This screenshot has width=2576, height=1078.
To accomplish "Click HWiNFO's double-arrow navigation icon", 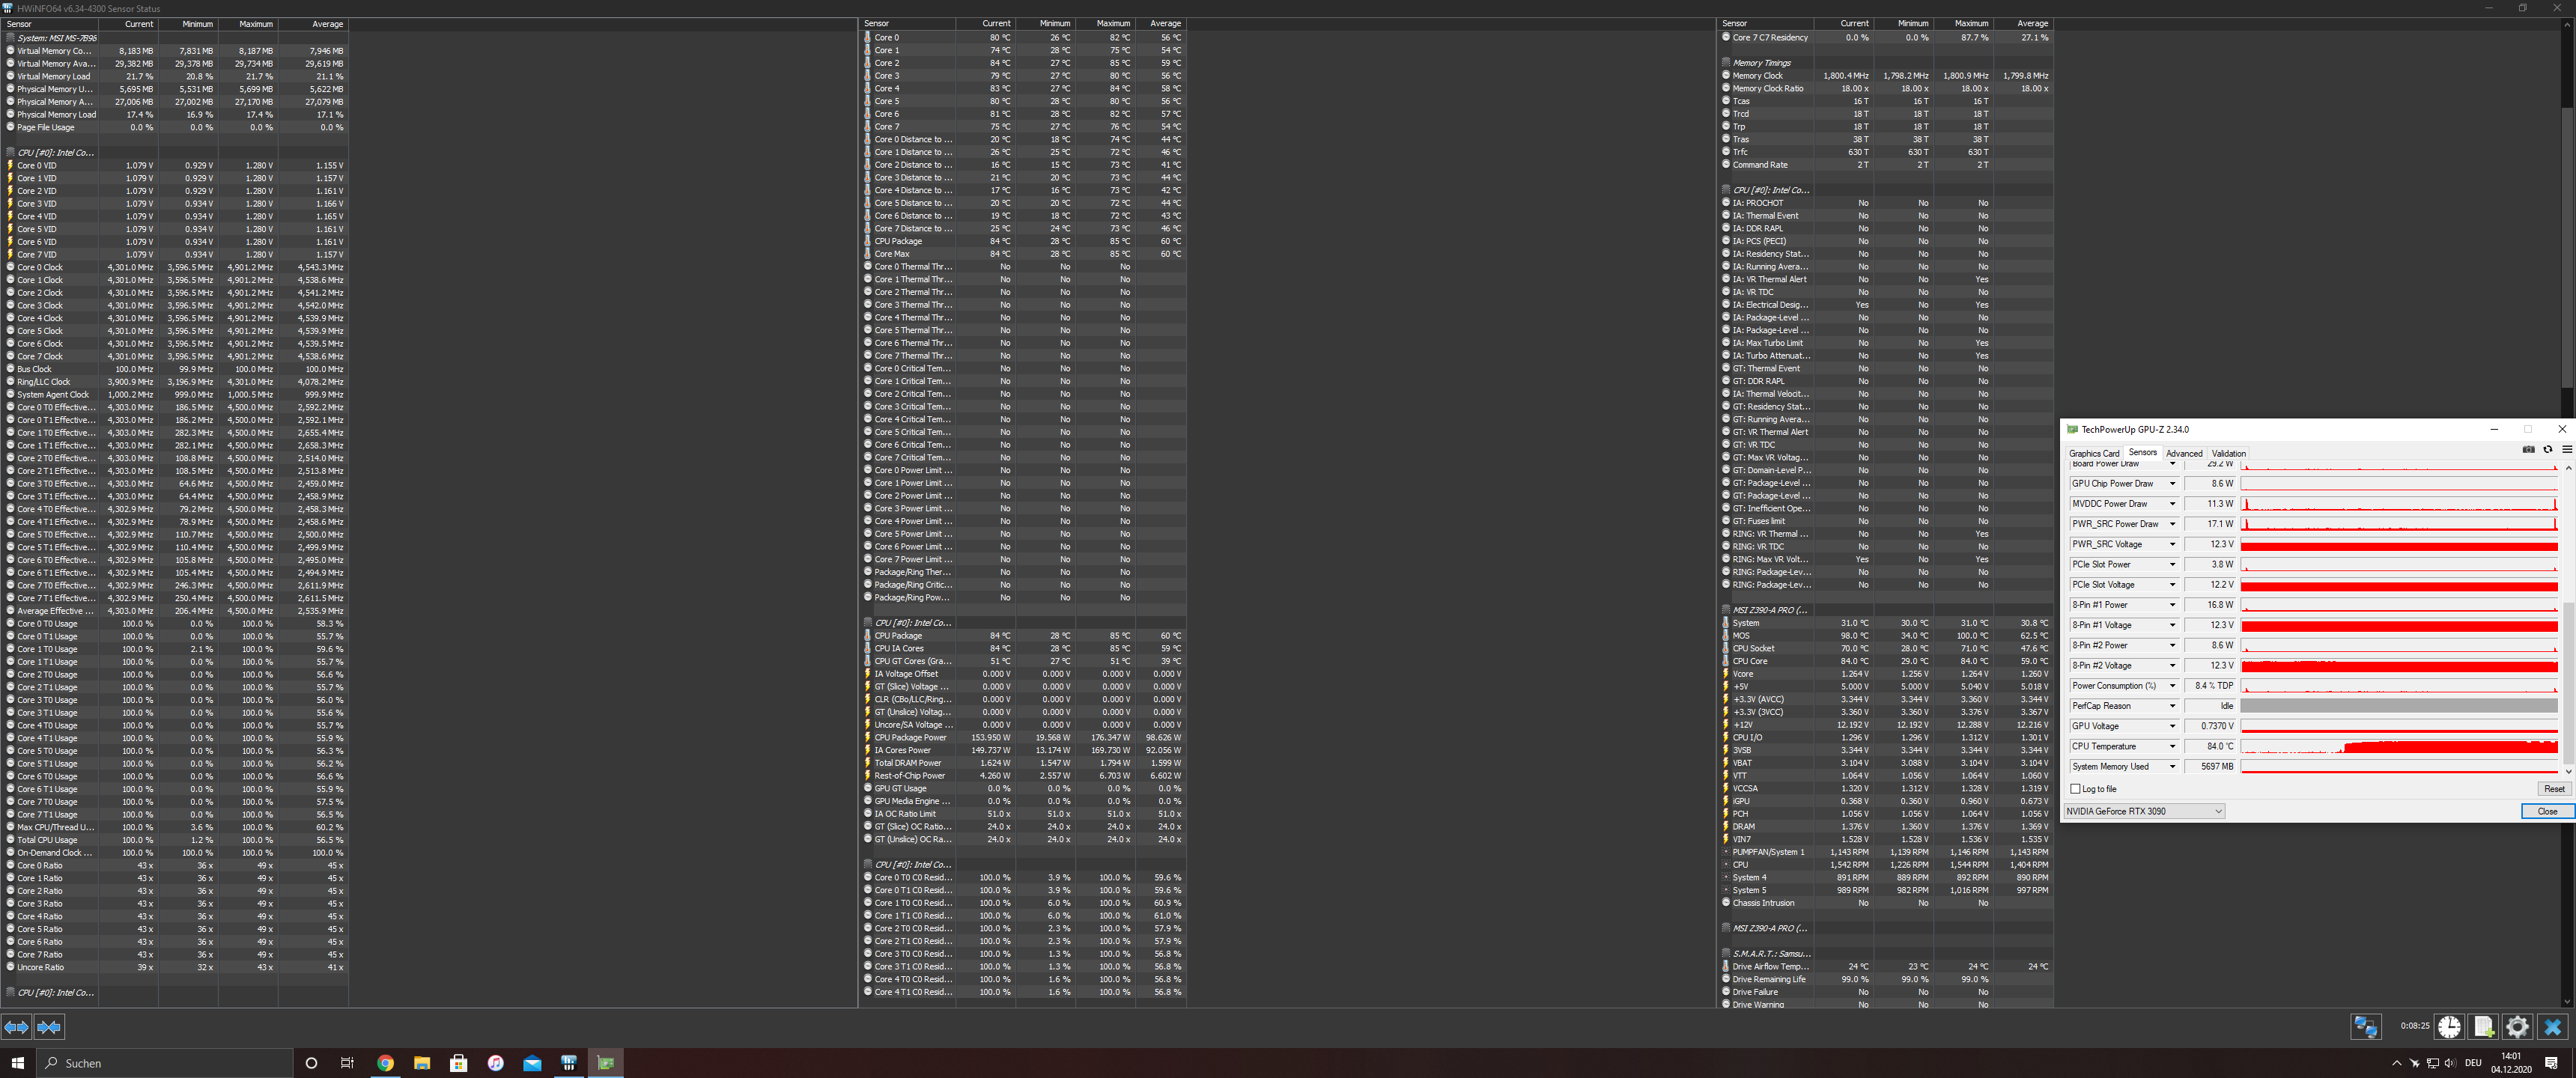I will pyautogui.click(x=47, y=1027).
